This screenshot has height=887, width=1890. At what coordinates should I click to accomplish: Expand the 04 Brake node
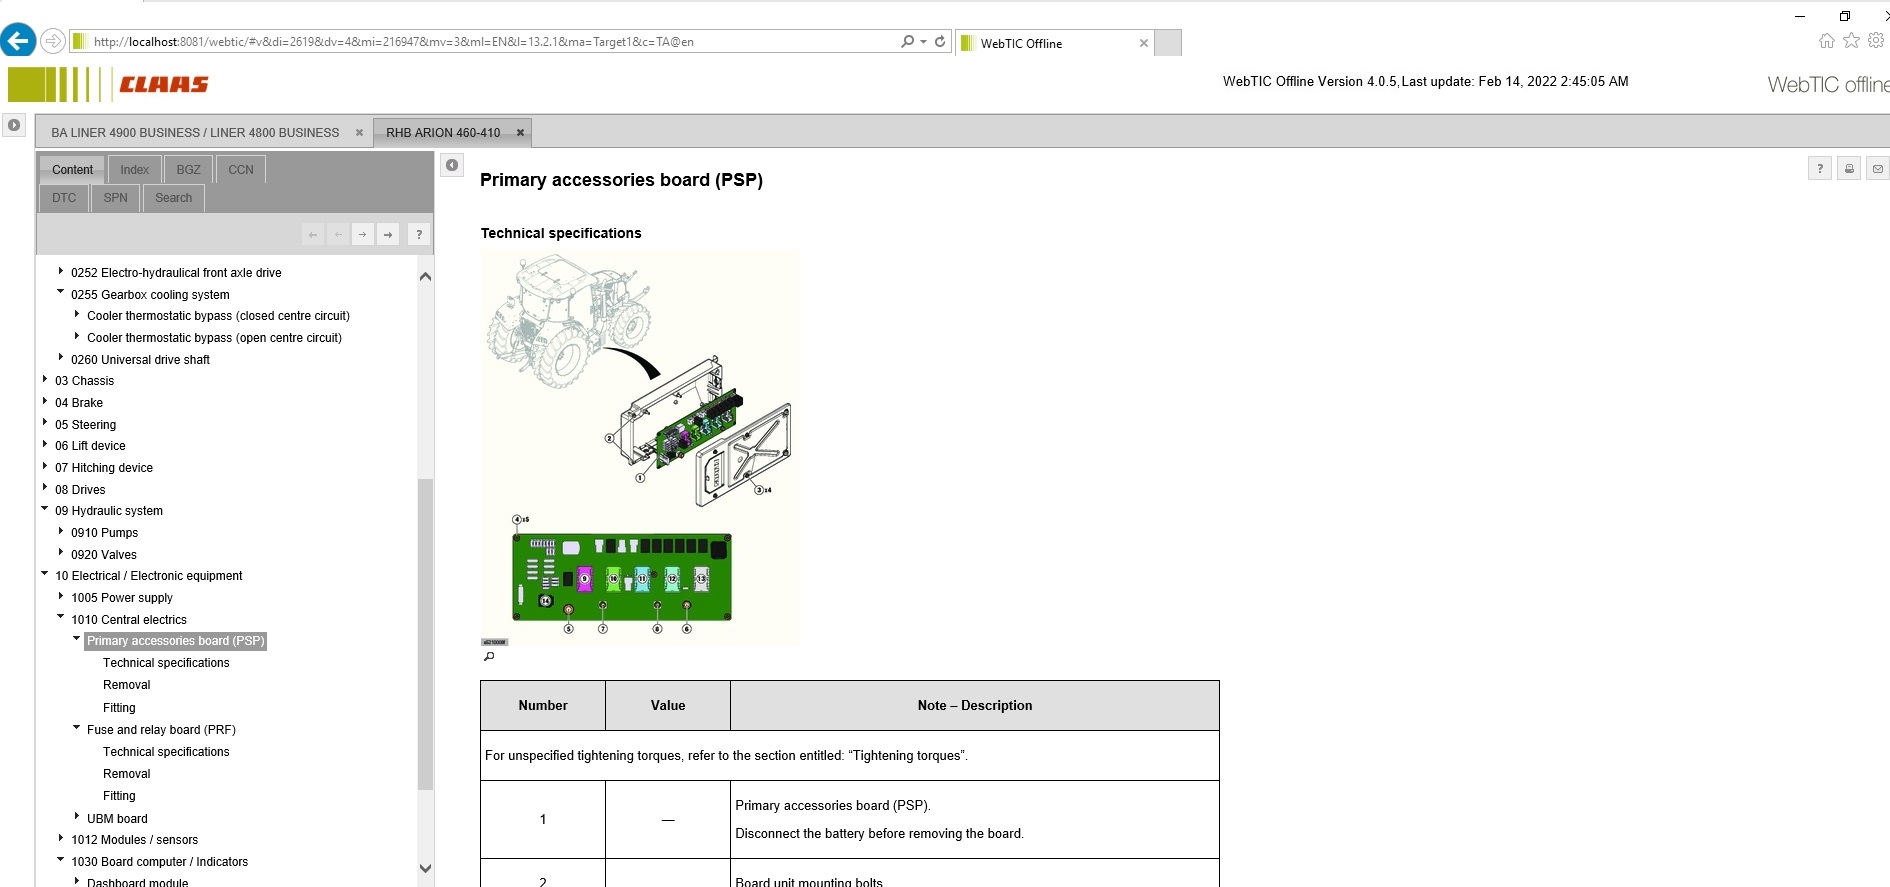44,401
